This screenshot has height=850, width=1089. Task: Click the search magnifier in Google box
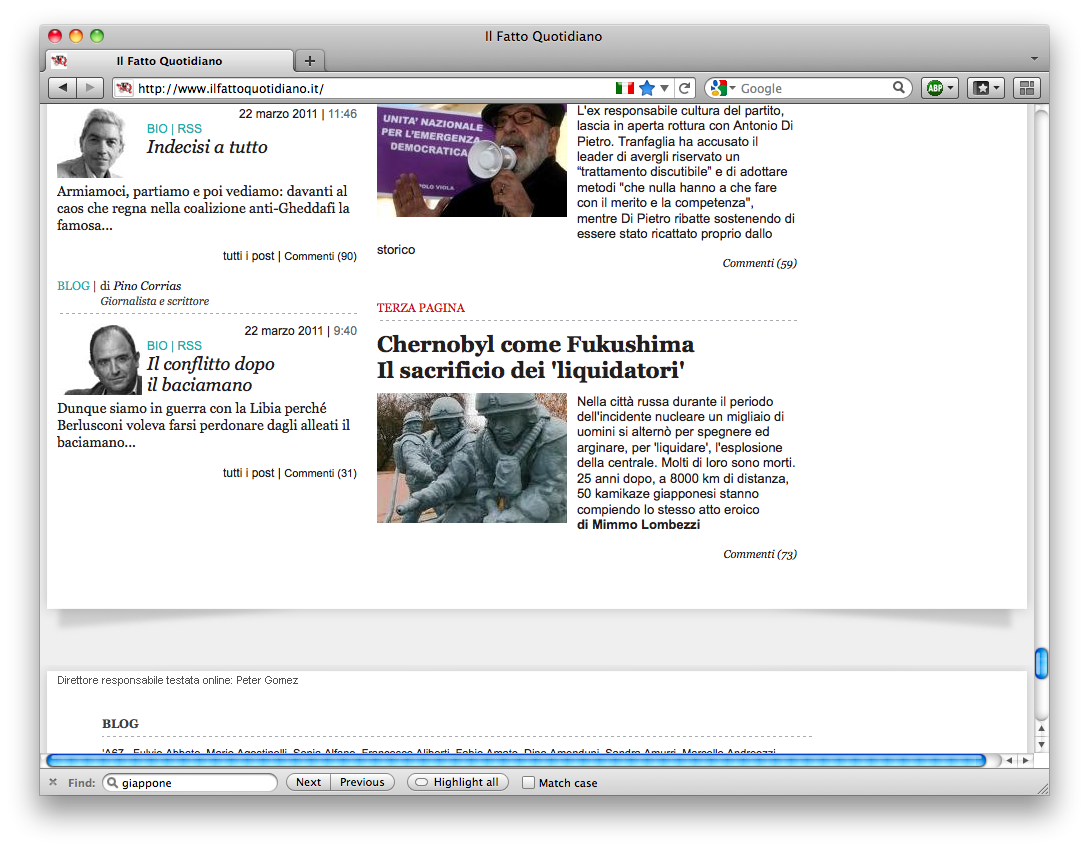pyautogui.click(x=899, y=88)
